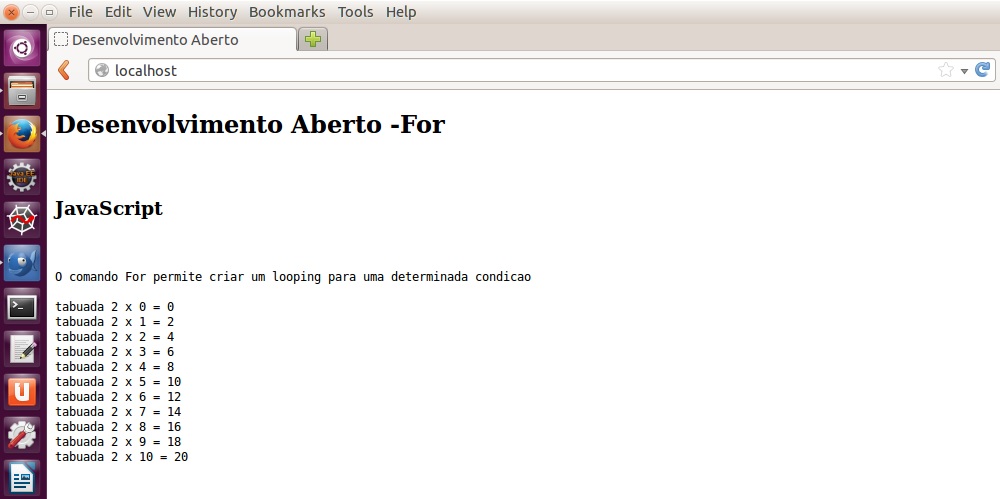Open the View menu
The image size is (1000, 499).
159,12
